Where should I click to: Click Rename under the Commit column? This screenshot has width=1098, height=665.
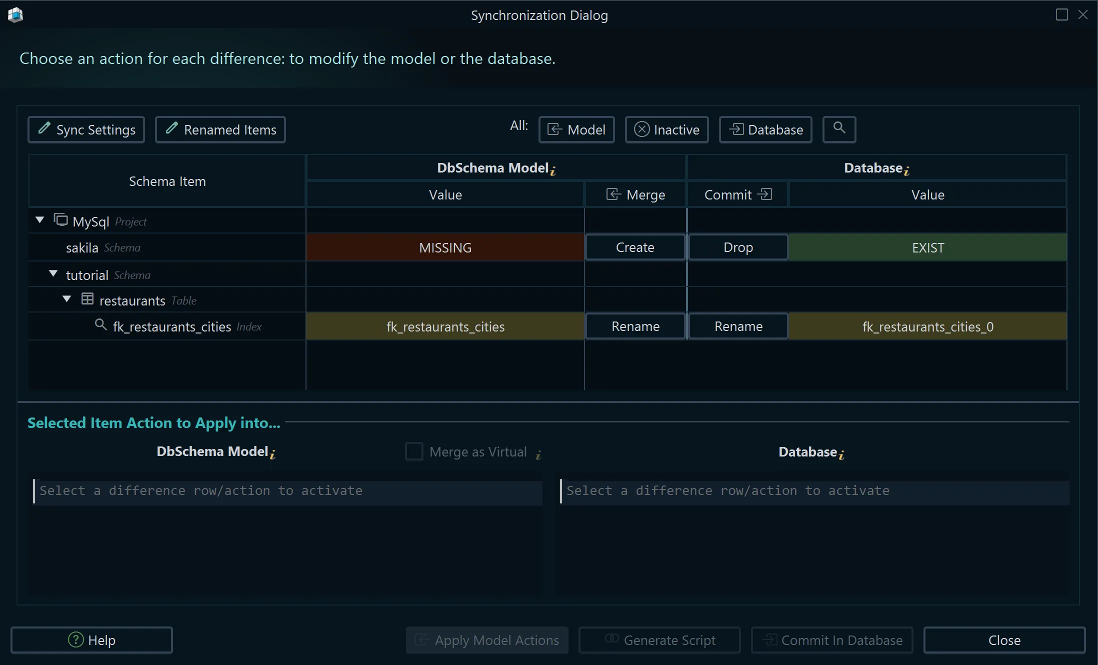point(738,326)
